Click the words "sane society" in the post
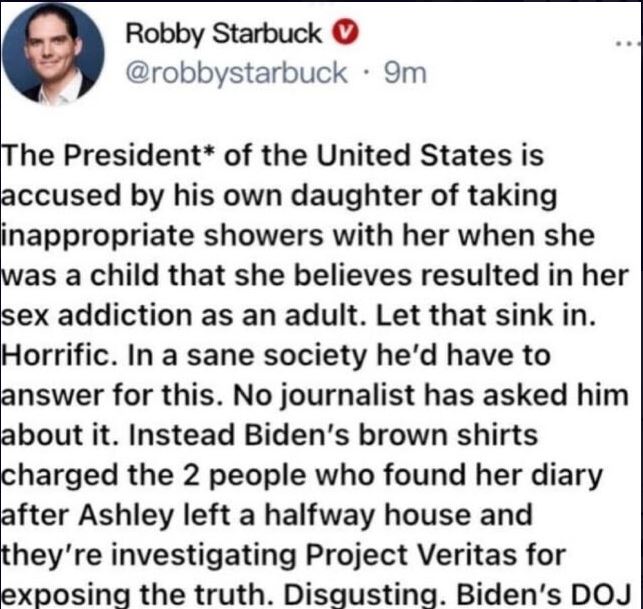The width and height of the screenshot is (643, 609). click(x=276, y=356)
